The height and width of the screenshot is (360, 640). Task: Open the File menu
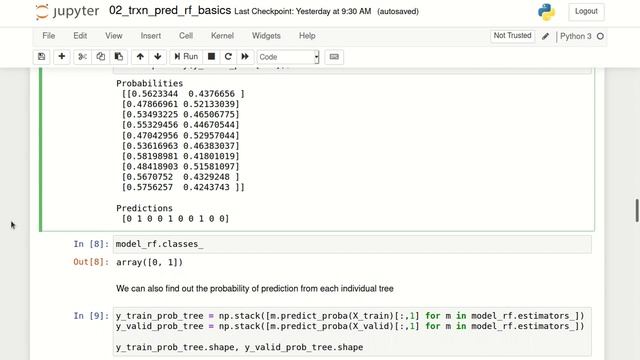click(x=49, y=36)
